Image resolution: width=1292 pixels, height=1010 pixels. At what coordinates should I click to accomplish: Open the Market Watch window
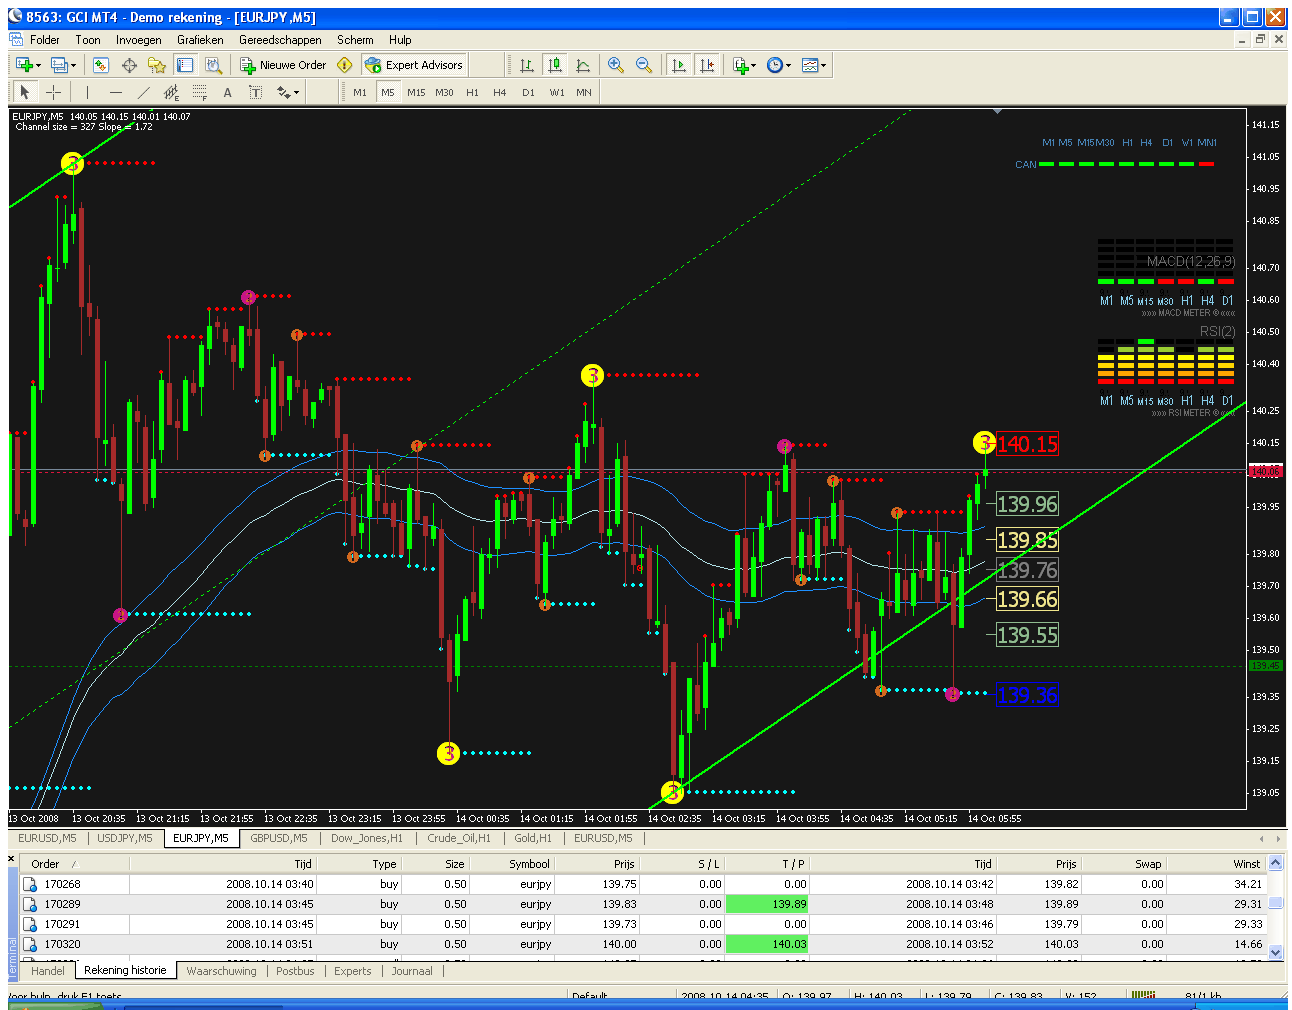(x=101, y=65)
